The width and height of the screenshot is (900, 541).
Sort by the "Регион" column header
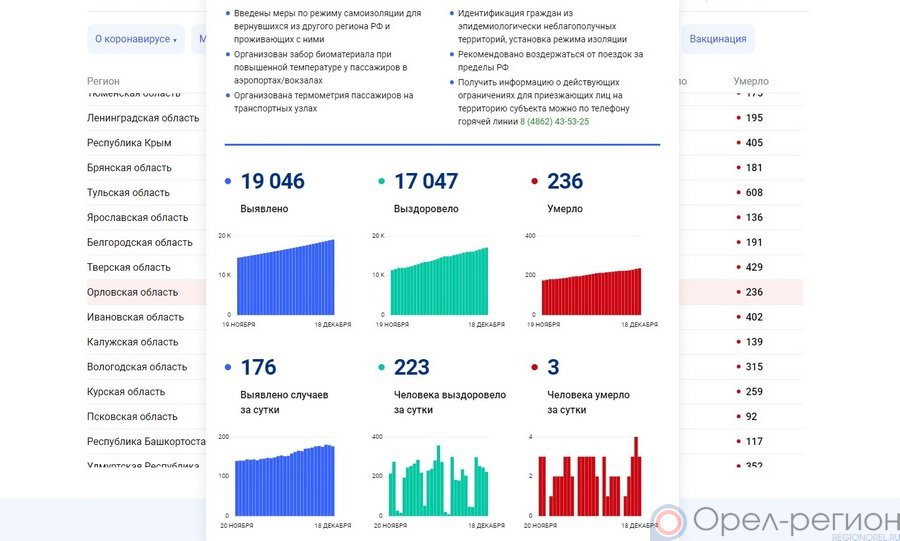(103, 80)
